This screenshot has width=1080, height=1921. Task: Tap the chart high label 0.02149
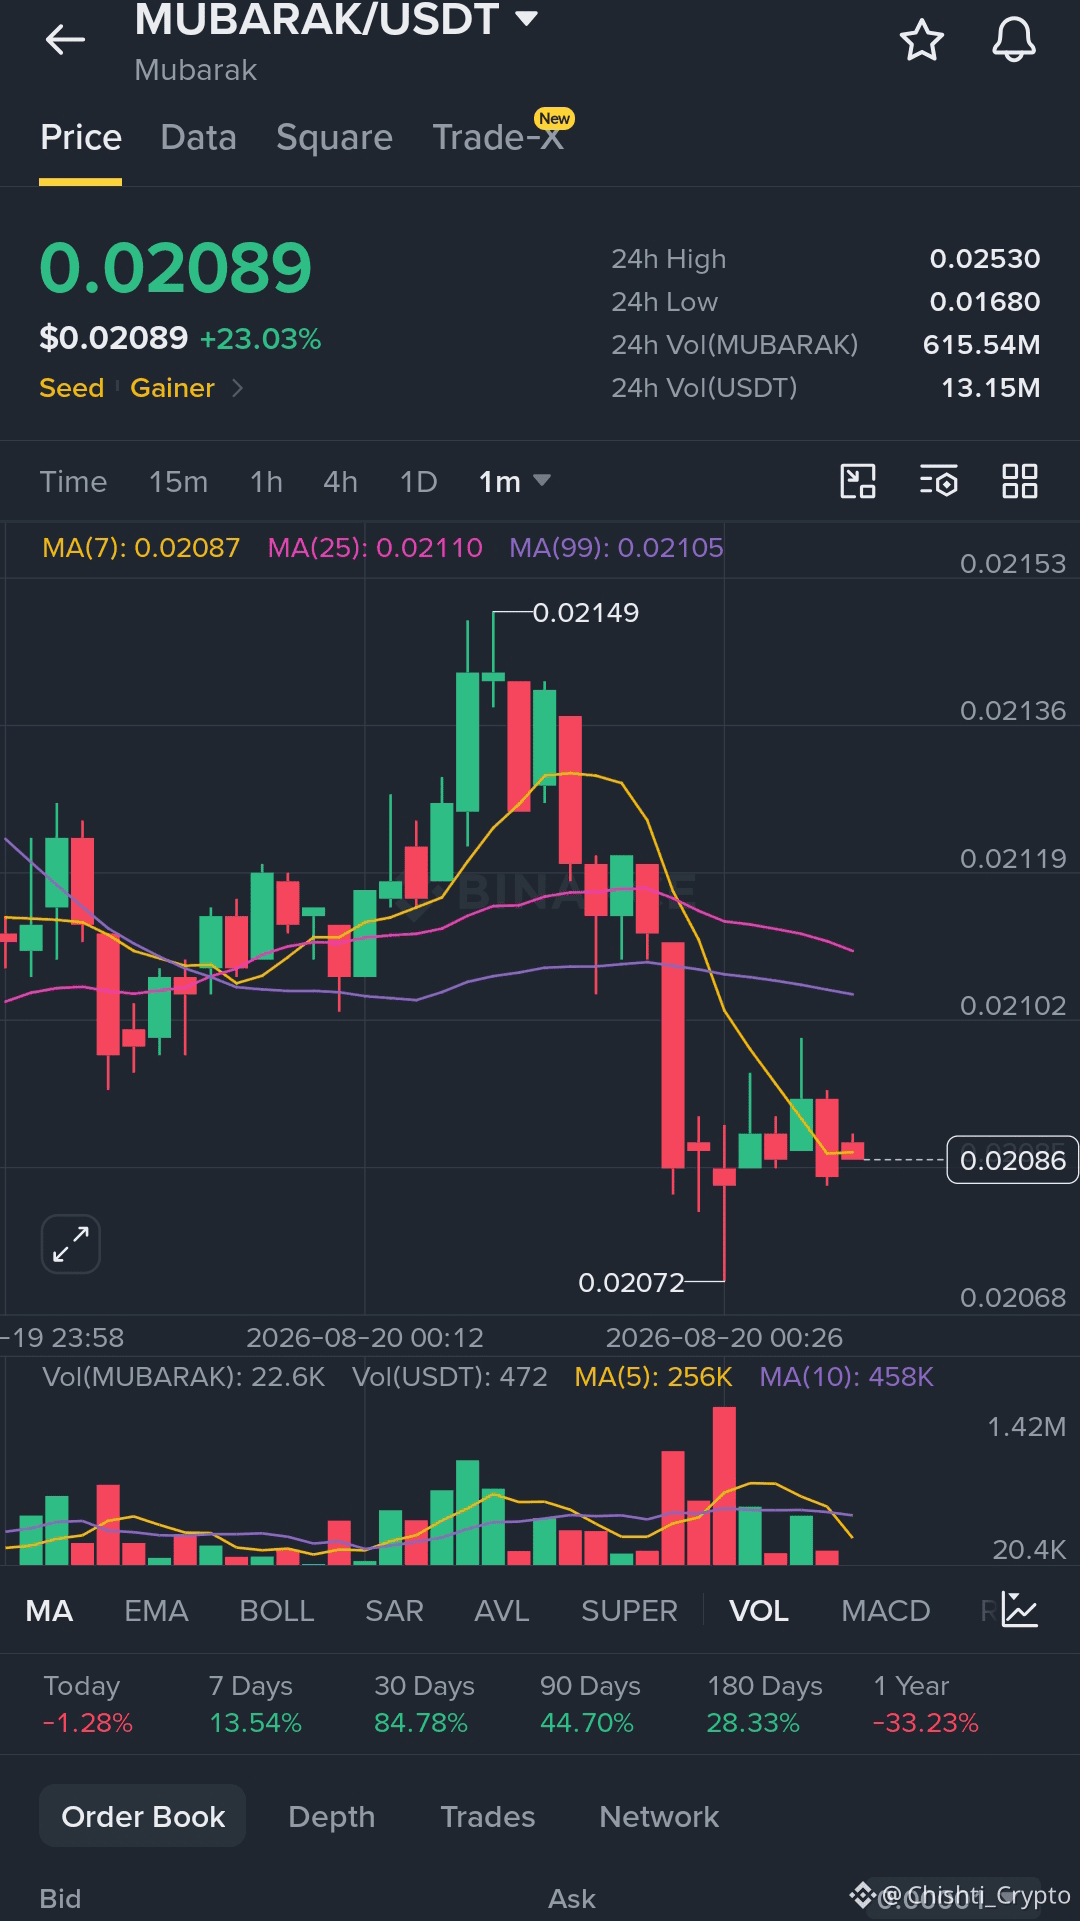click(585, 612)
